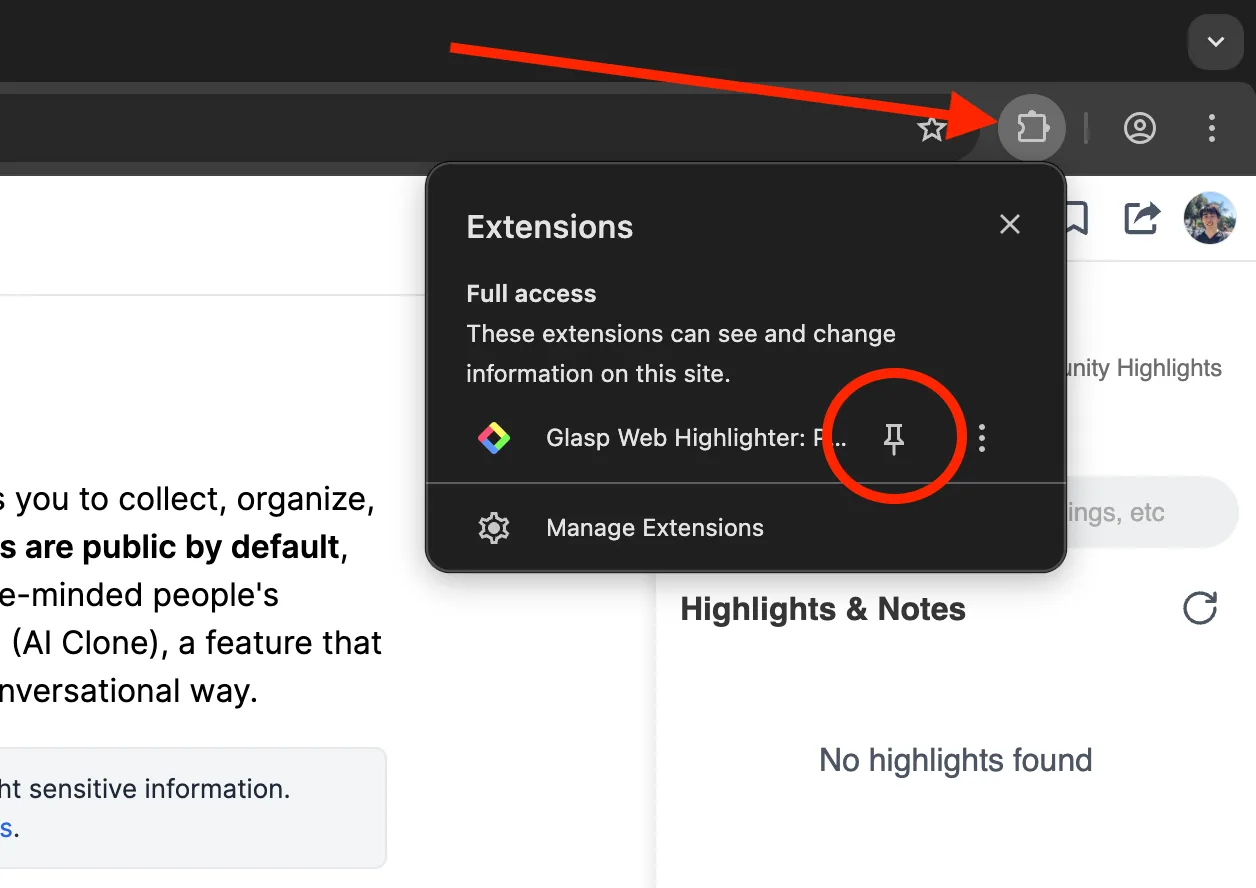Close the Extensions popup
This screenshot has height=888, width=1256.
click(x=1010, y=224)
